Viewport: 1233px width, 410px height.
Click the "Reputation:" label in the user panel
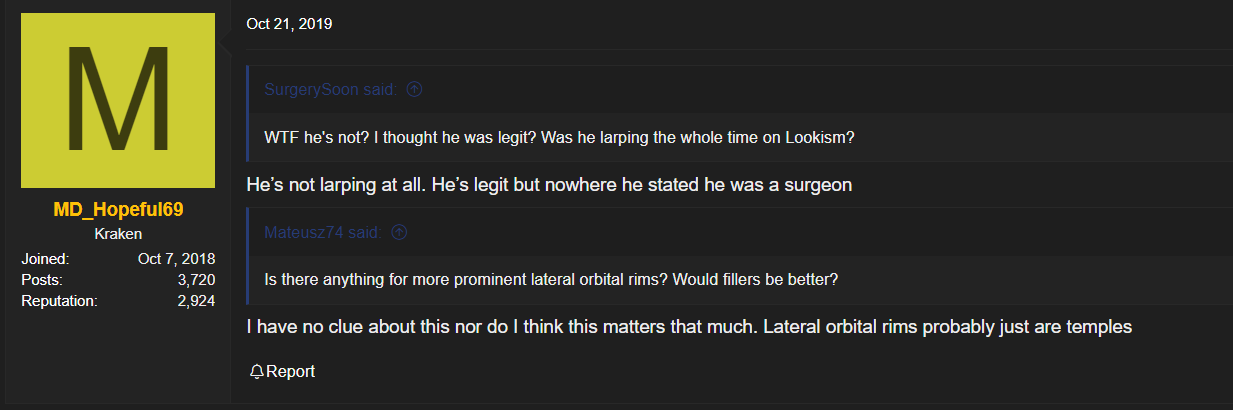click(59, 300)
